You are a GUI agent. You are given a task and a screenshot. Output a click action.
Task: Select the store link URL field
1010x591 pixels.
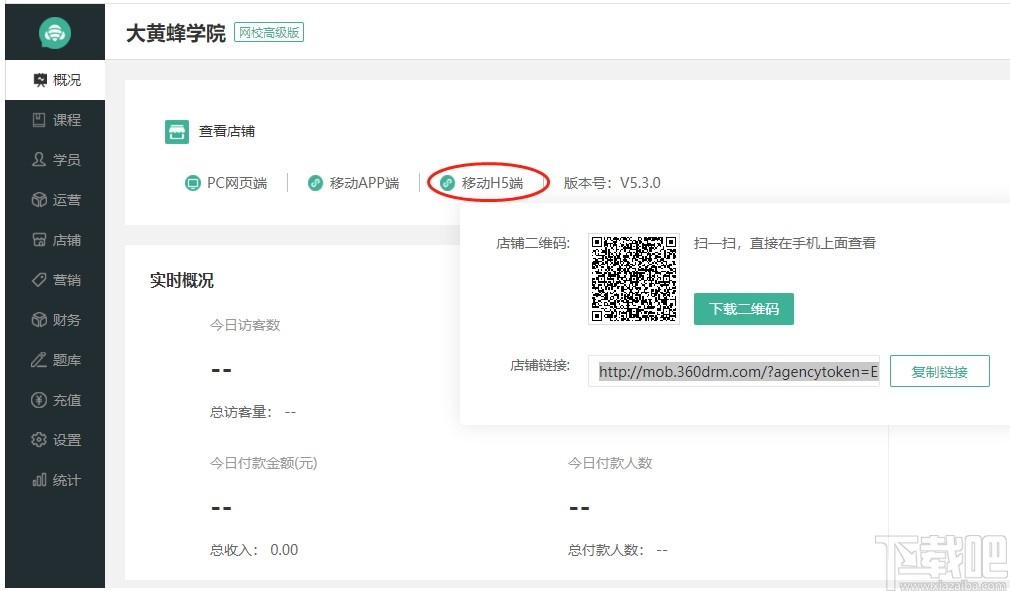click(736, 371)
